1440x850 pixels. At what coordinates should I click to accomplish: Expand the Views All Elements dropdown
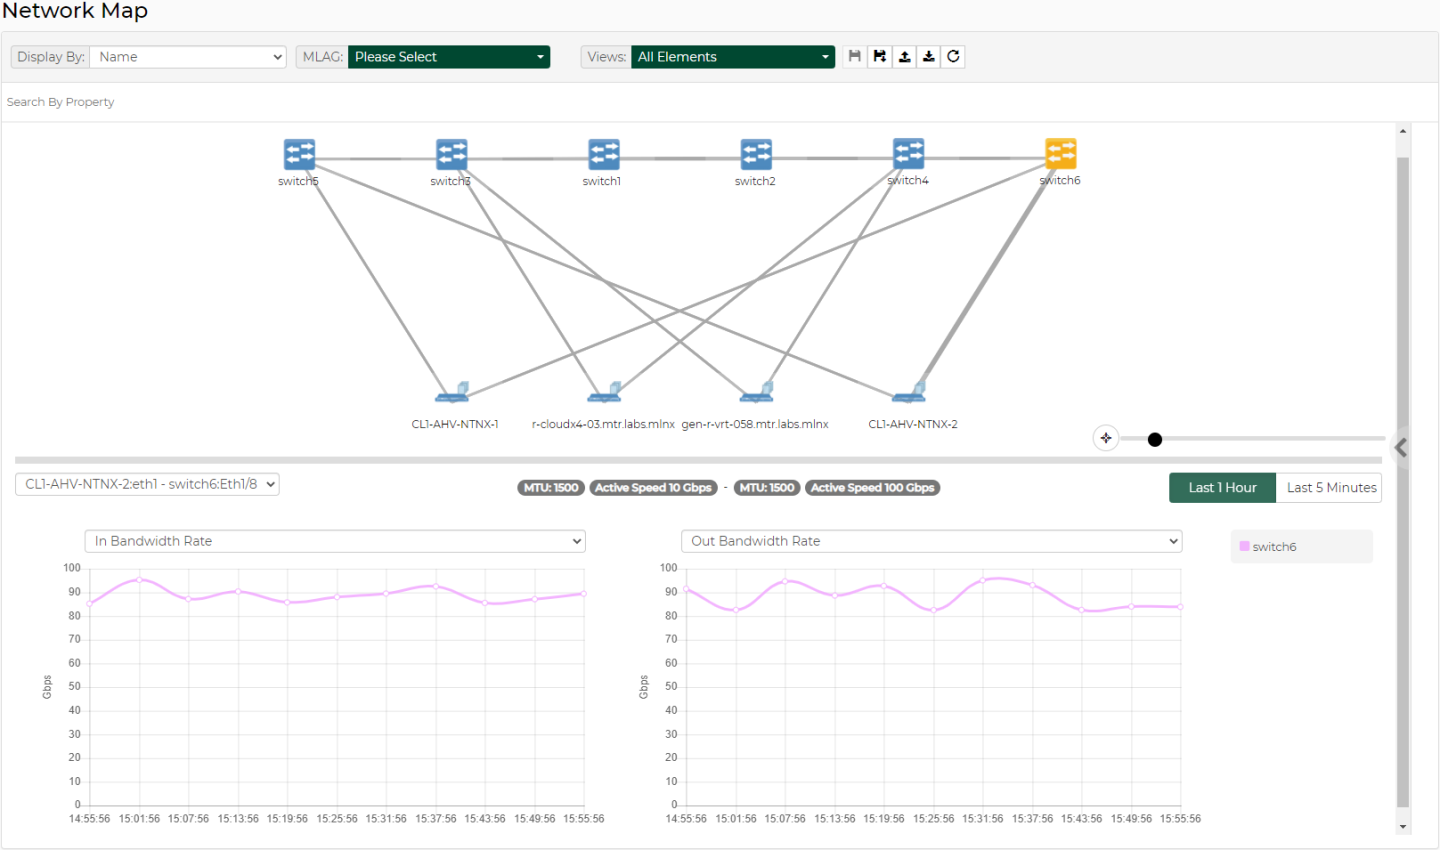(733, 57)
